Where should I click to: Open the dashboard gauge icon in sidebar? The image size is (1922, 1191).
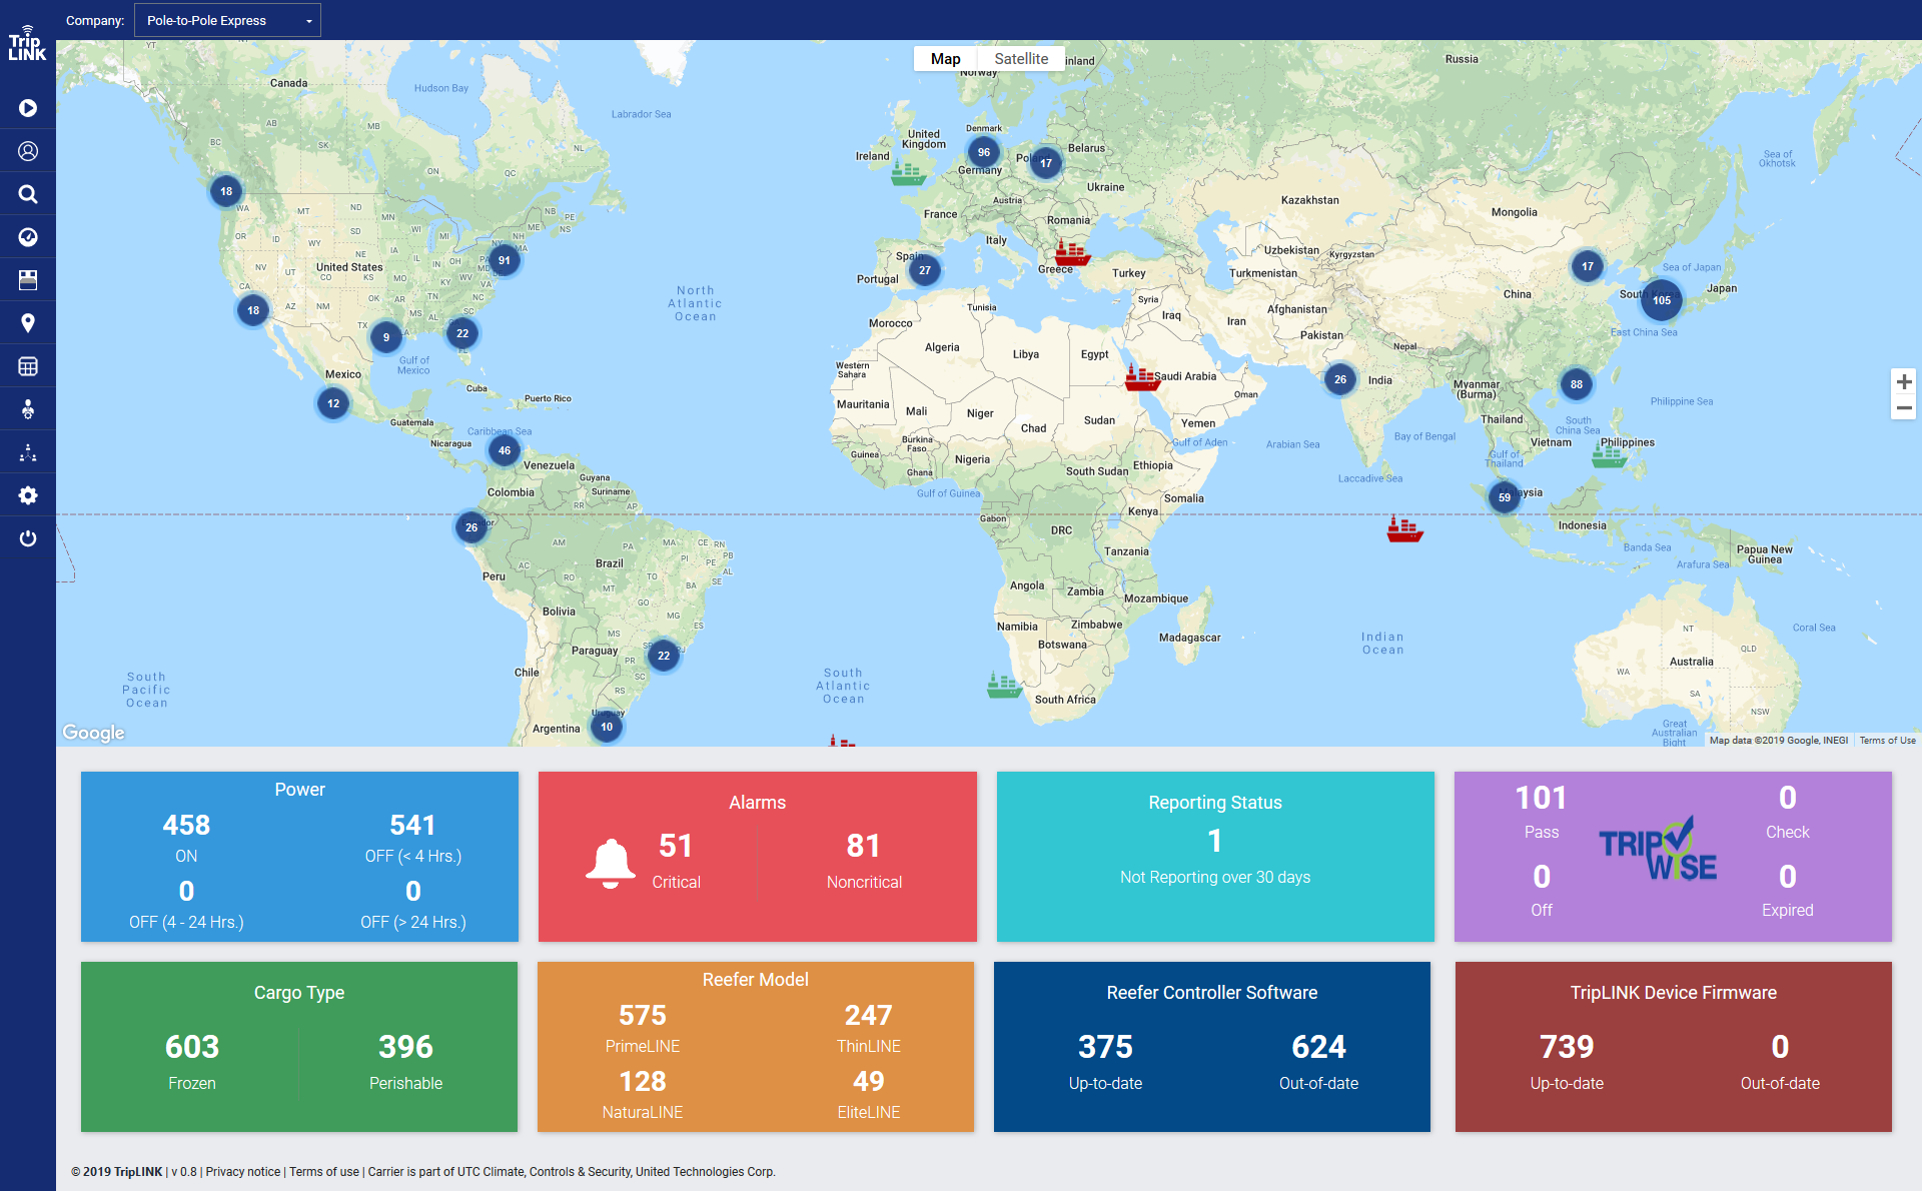click(x=27, y=236)
